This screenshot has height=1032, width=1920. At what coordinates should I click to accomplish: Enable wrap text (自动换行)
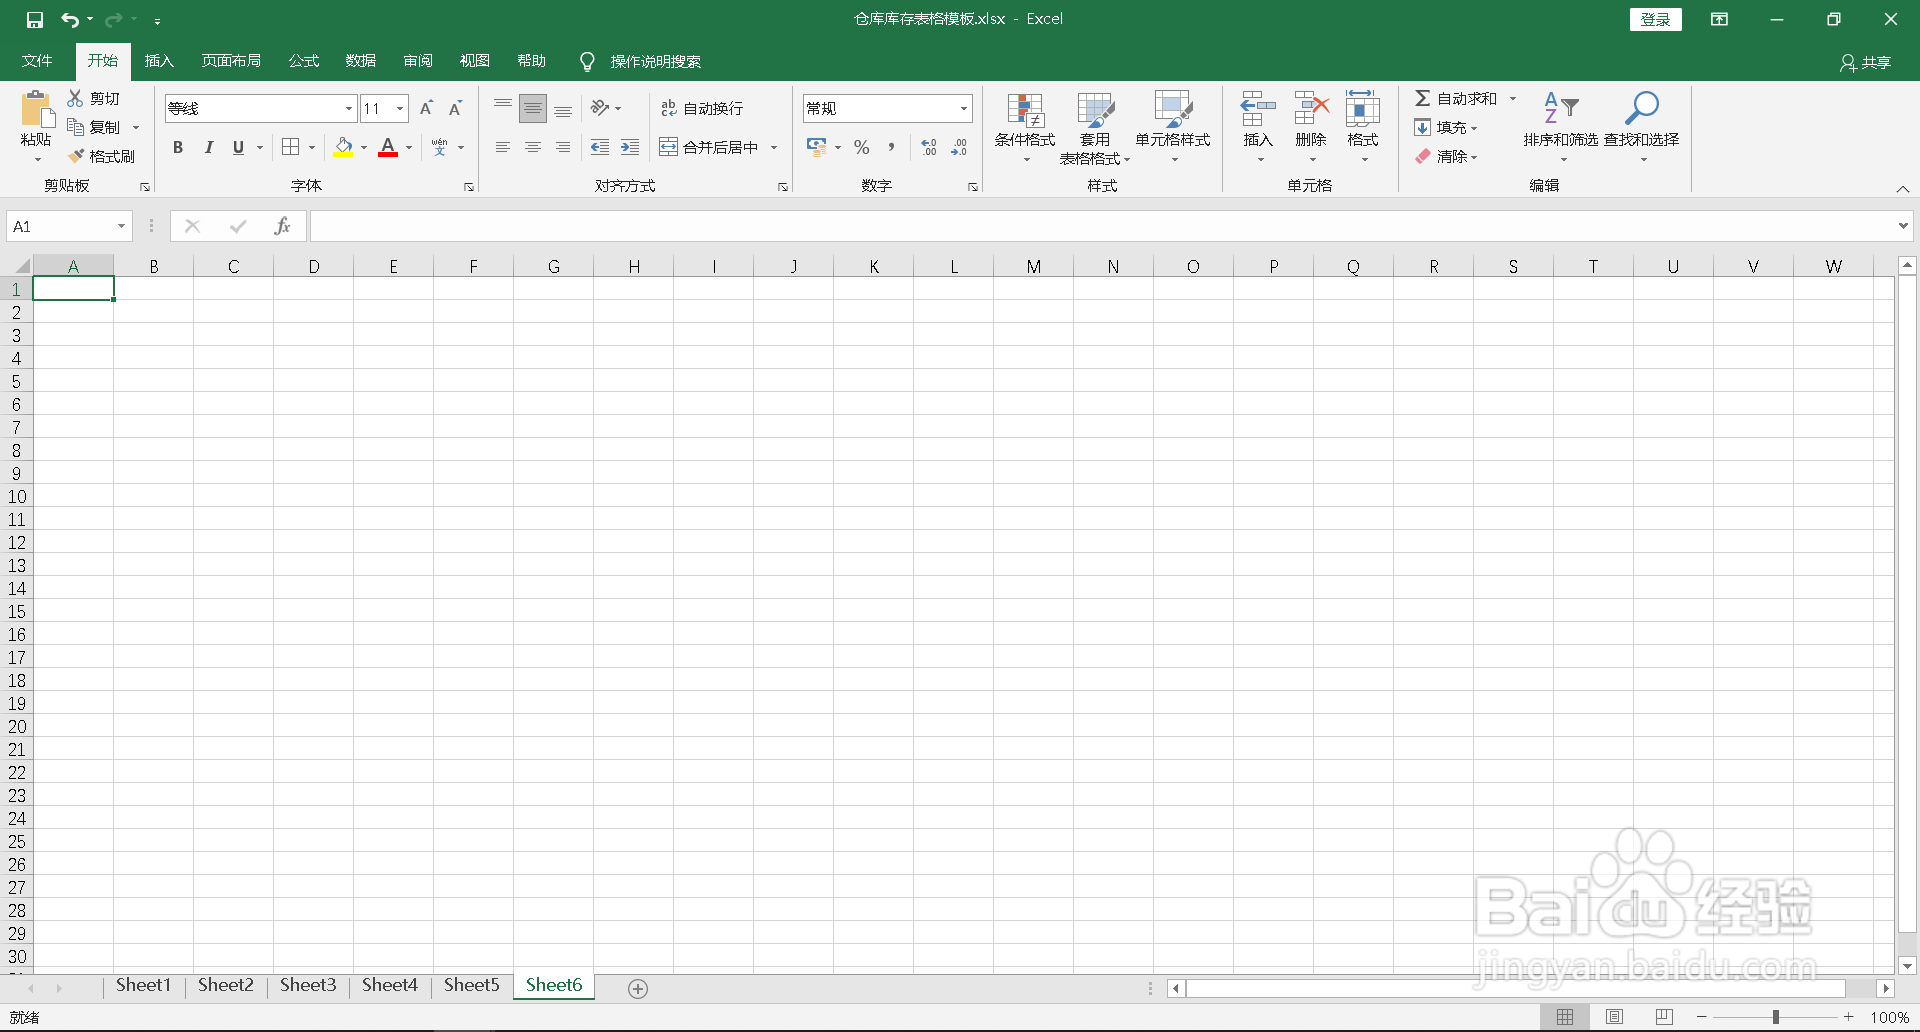pyautogui.click(x=702, y=108)
